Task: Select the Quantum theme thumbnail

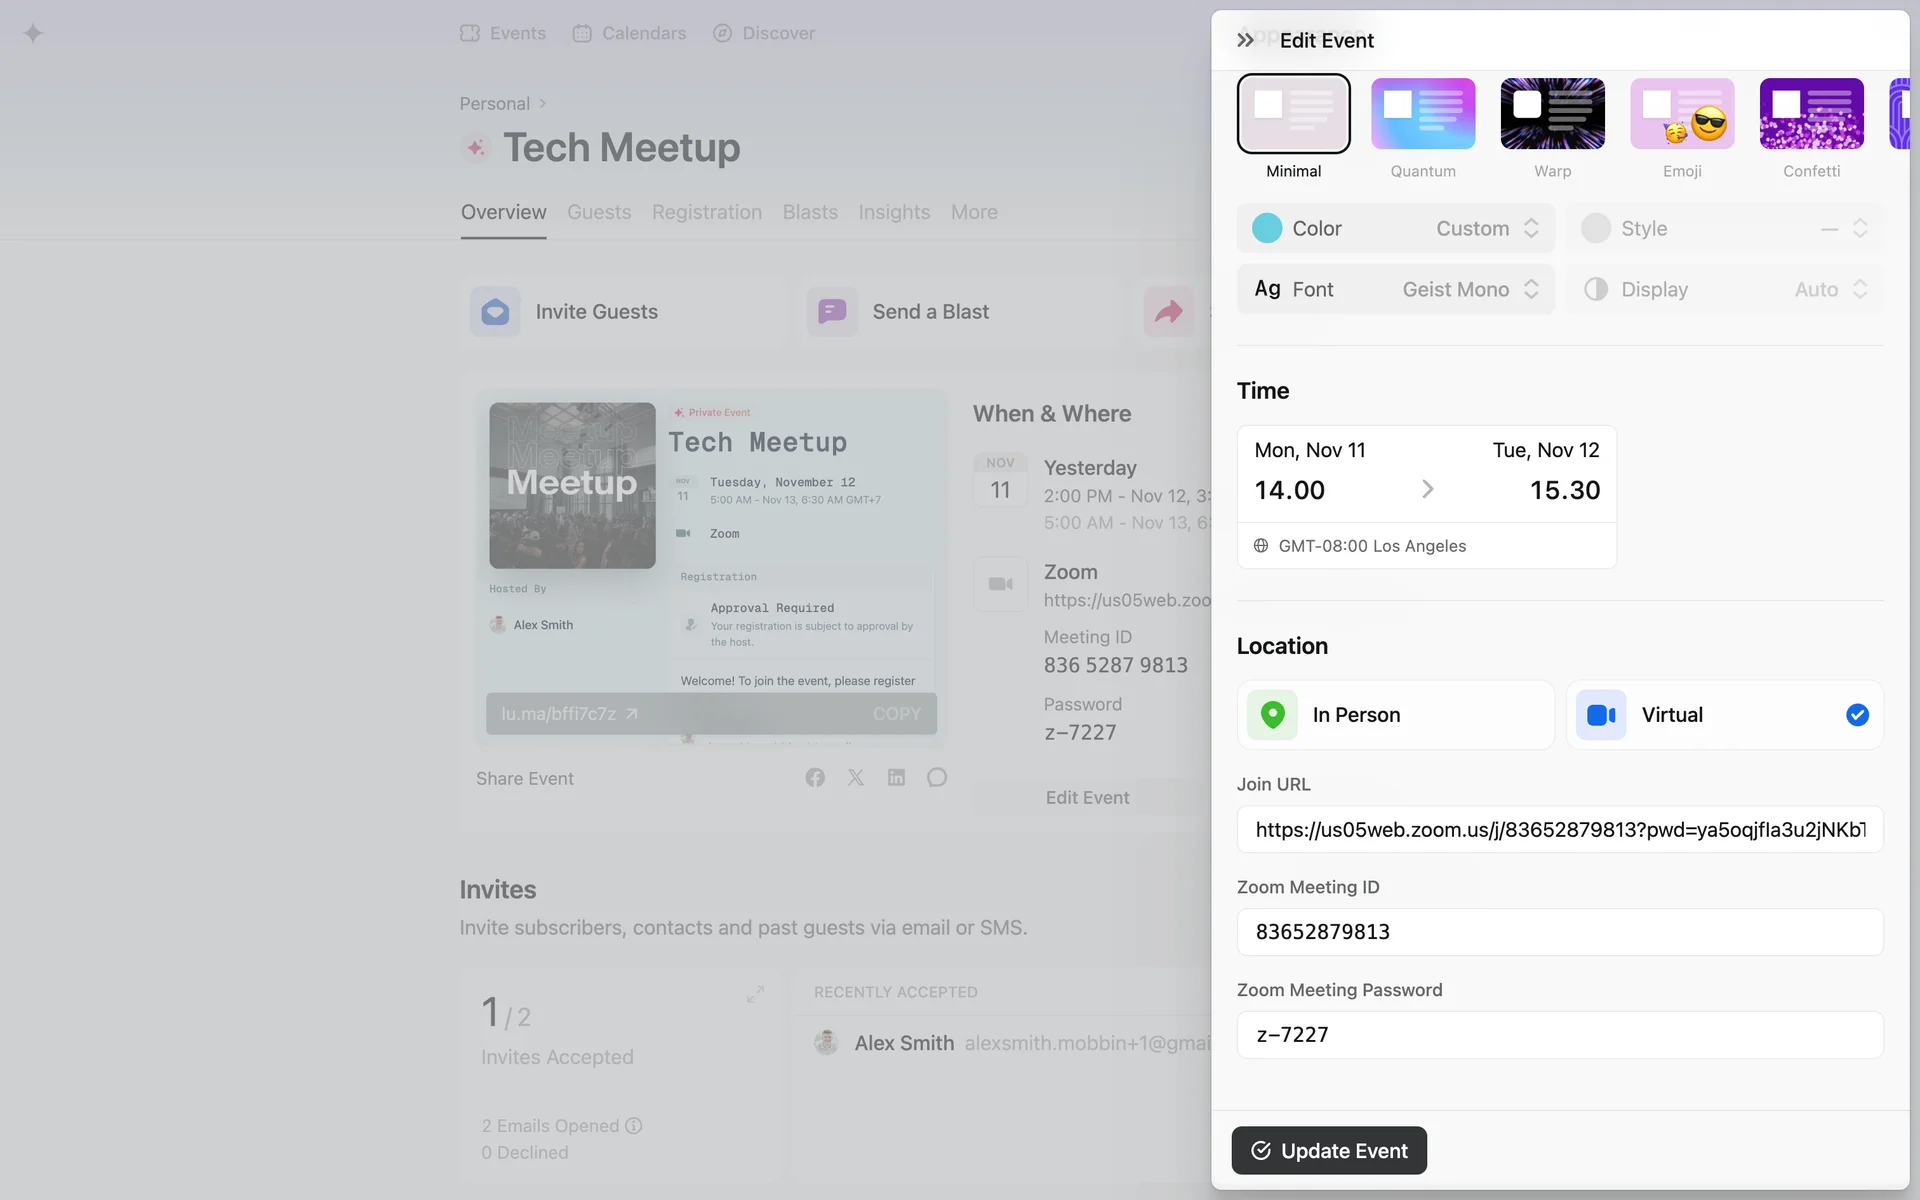Action: pos(1423,114)
